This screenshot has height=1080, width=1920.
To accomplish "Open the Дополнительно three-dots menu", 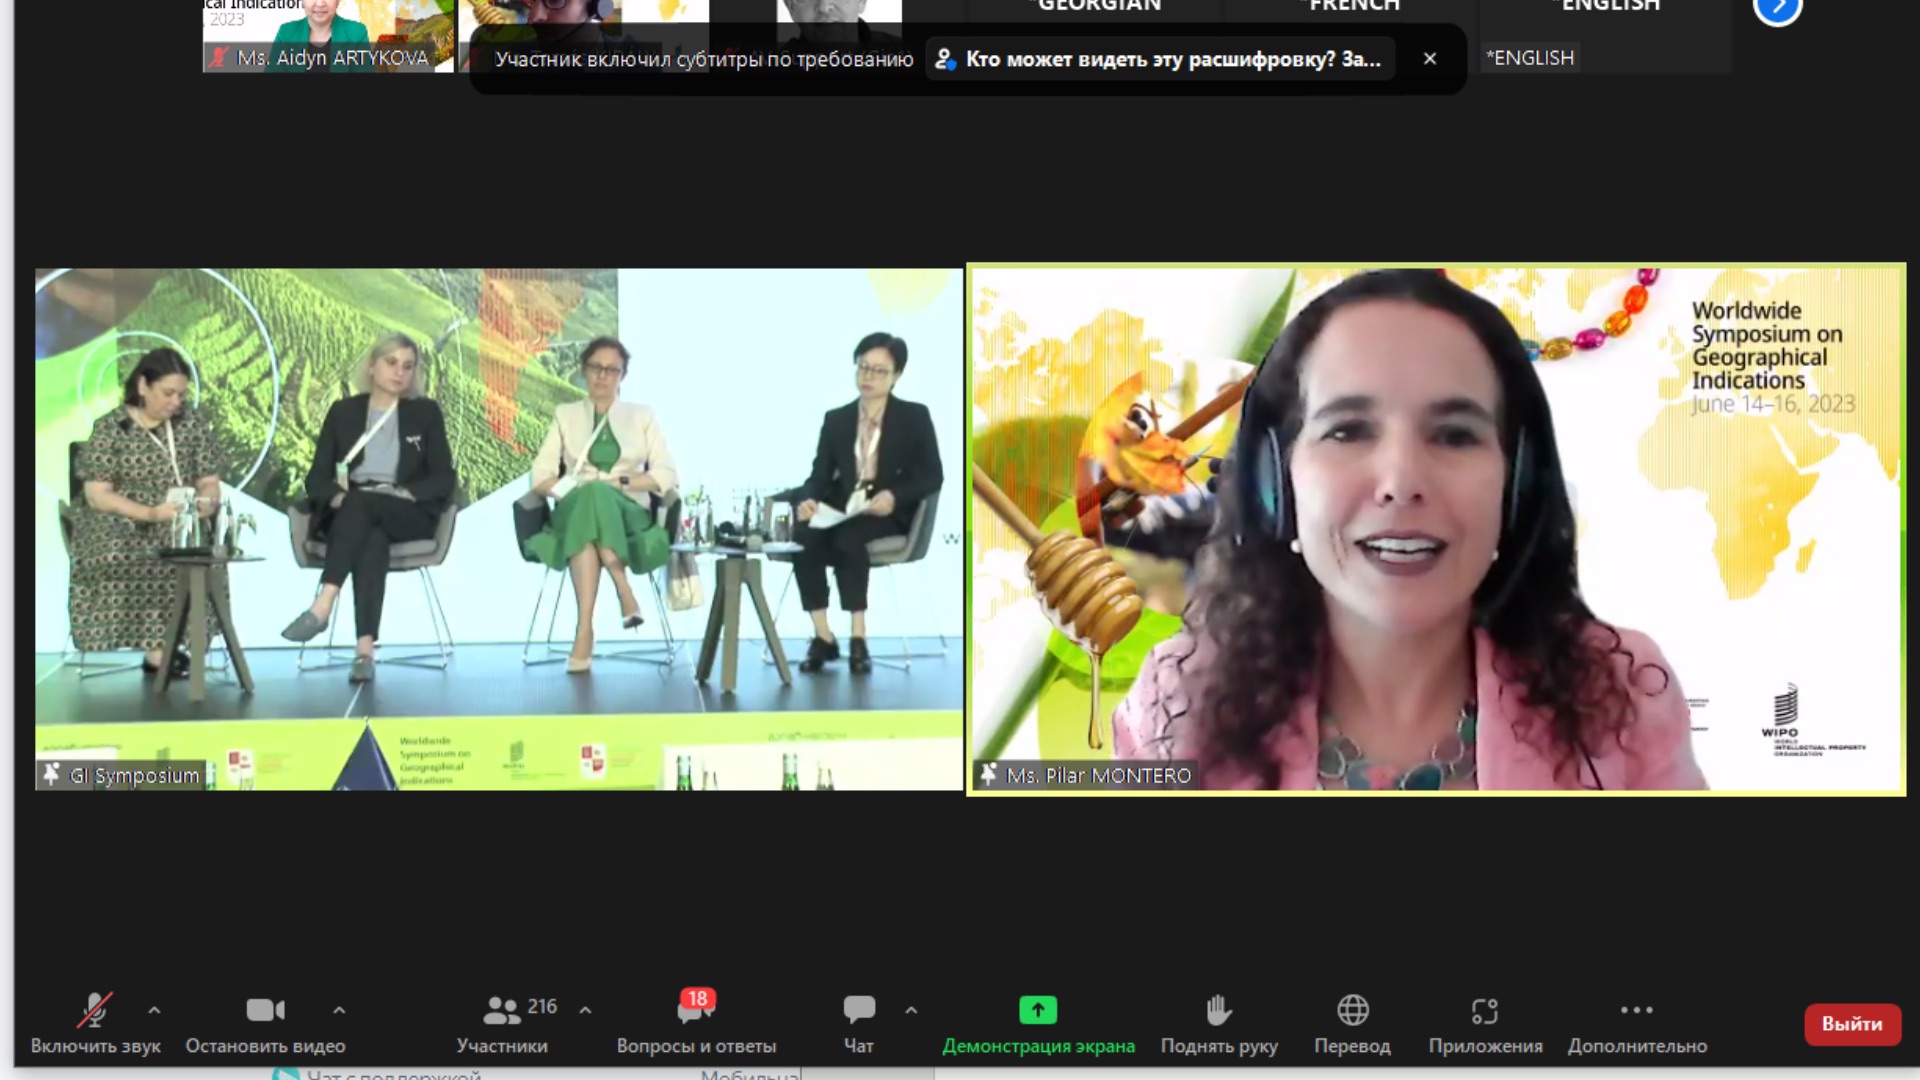I will tap(1637, 1011).
